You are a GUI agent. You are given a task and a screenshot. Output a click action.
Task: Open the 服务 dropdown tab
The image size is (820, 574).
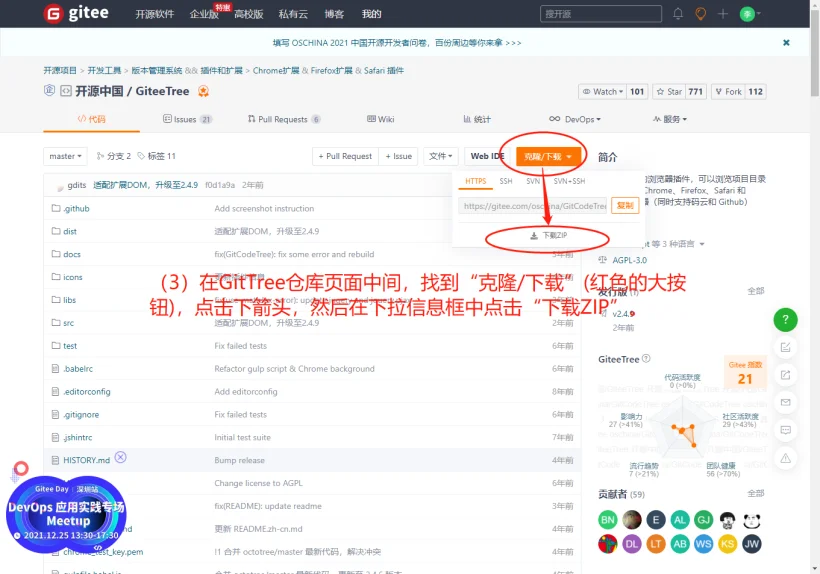pos(669,119)
